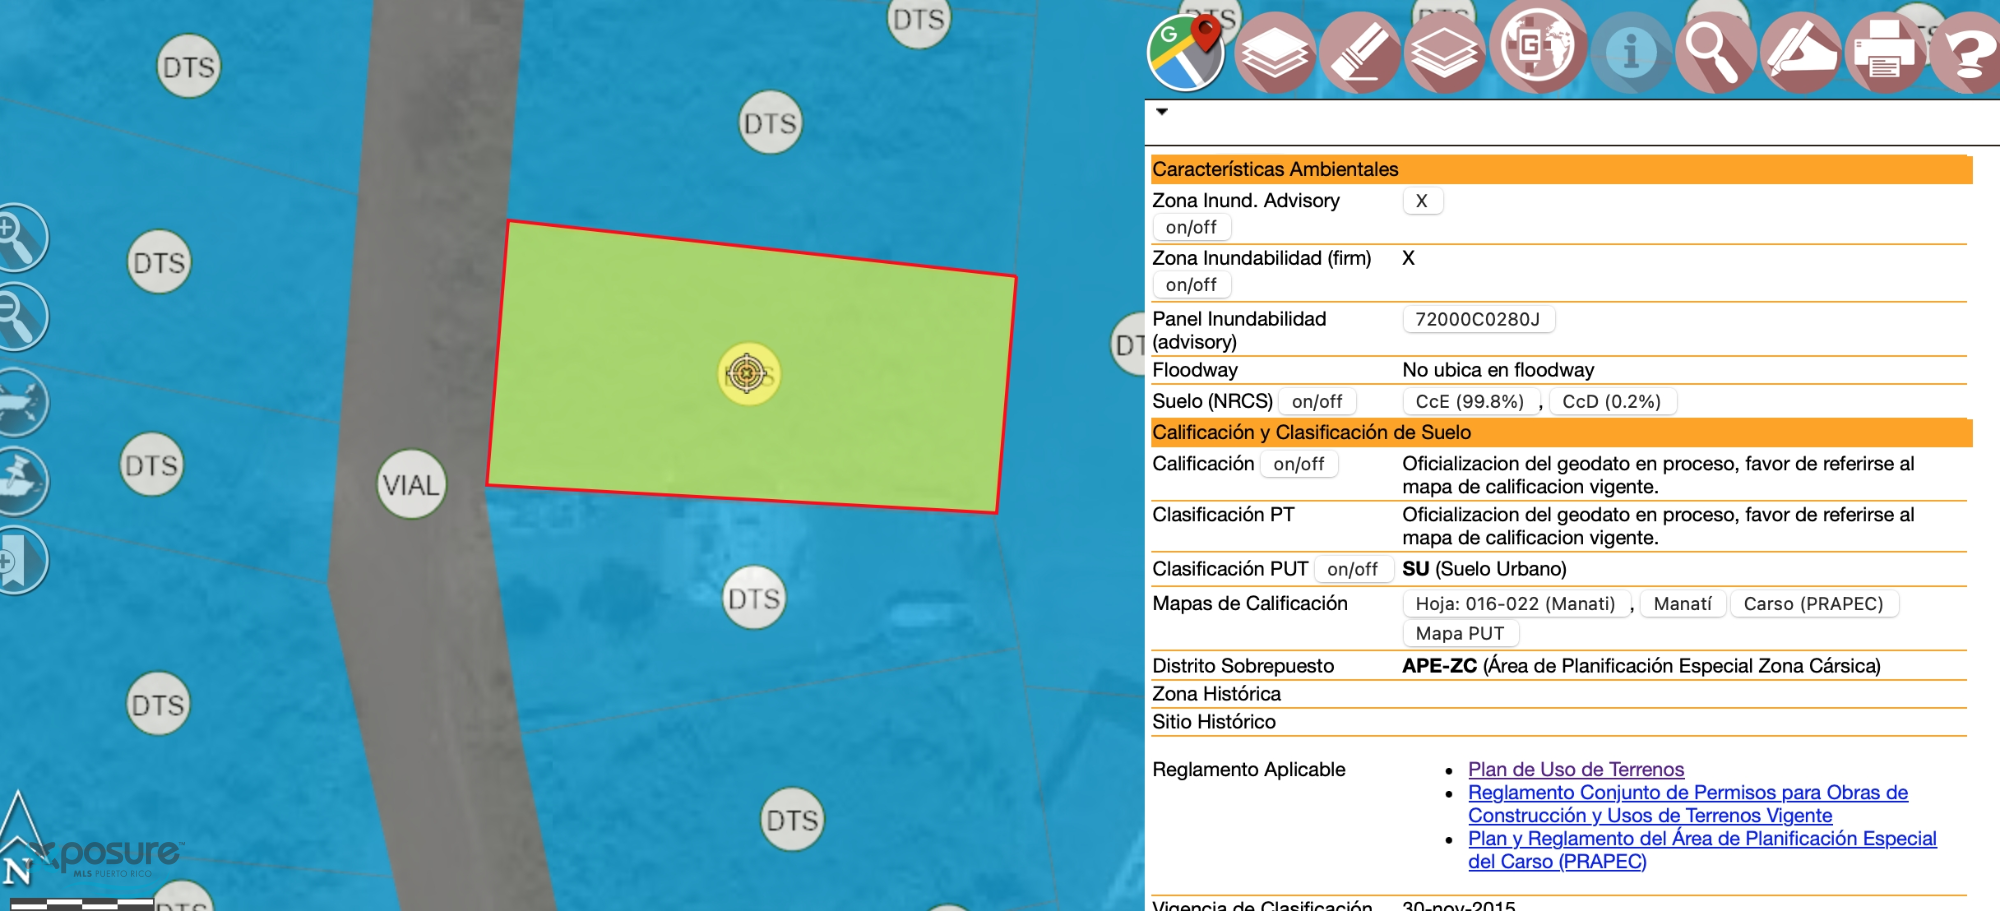Screen dimensions: 2000x911
Task: Toggle Clasificación PUT on/off
Action: click(1352, 569)
